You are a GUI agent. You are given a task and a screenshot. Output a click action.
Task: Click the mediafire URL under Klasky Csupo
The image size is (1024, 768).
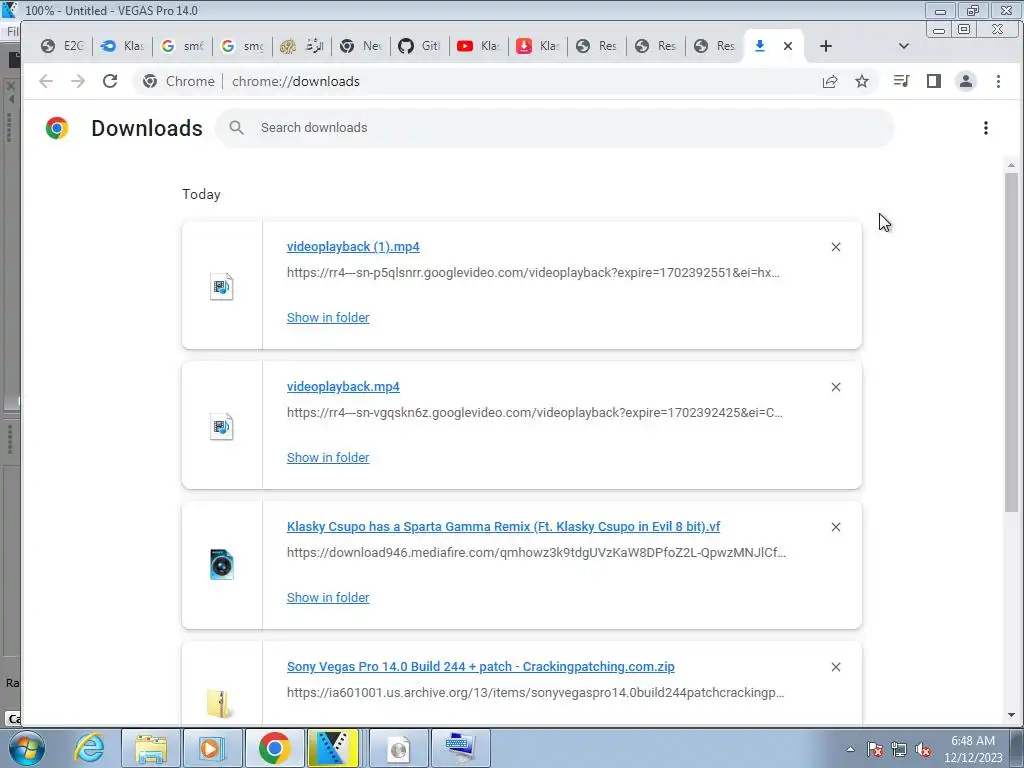(x=536, y=552)
